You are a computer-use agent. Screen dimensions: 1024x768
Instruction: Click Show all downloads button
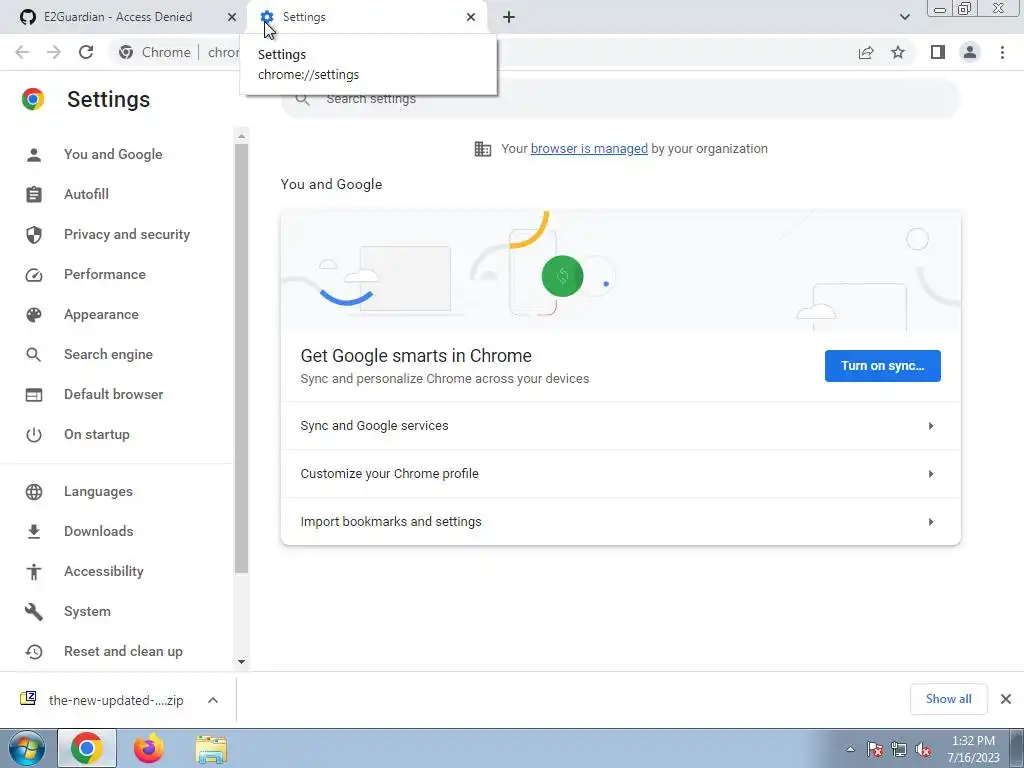click(x=948, y=699)
